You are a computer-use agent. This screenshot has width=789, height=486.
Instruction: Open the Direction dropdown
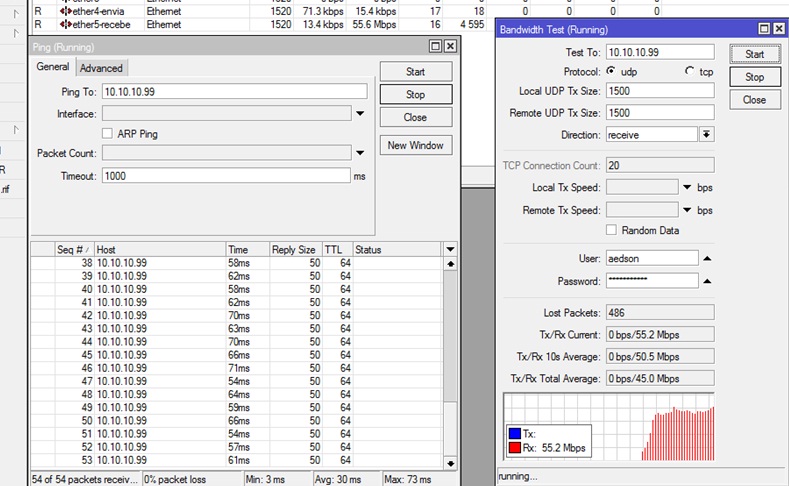(x=707, y=134)
